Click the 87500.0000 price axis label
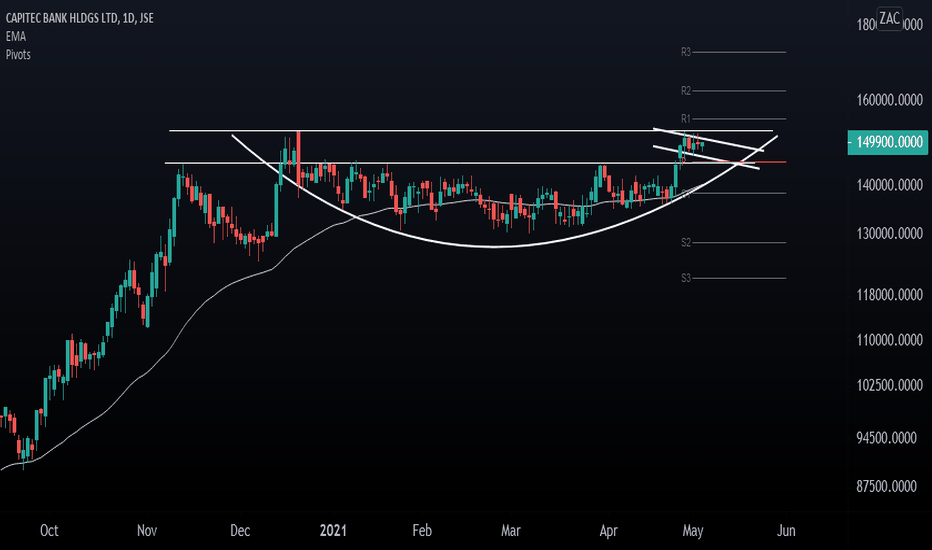 coord(886,486)
